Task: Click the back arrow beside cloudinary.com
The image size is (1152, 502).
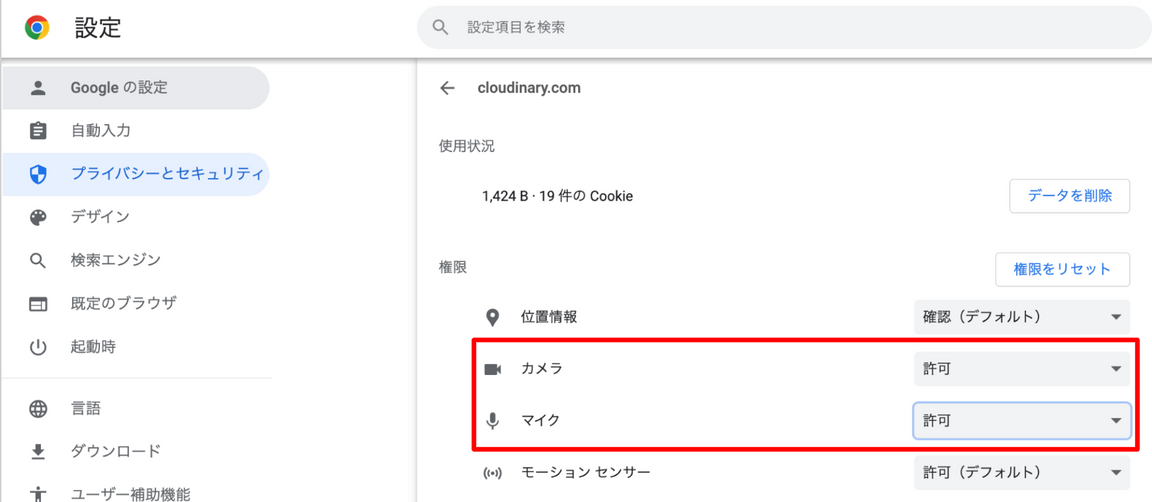Action: [447, 88]
